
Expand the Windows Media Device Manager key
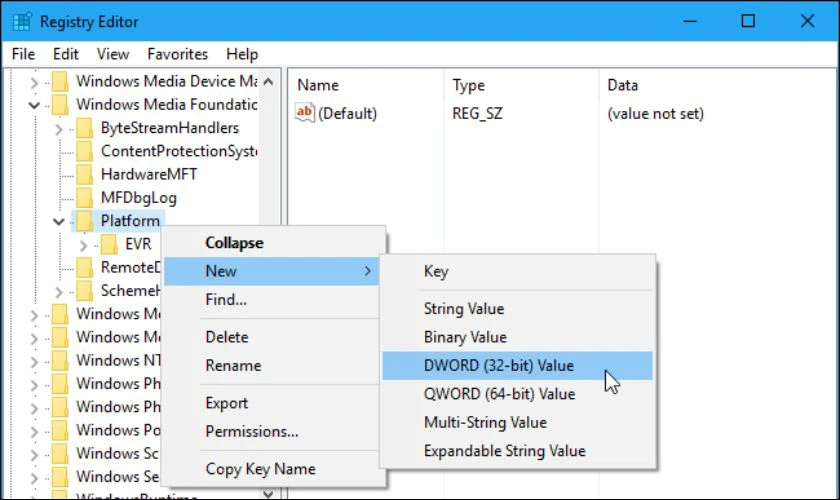click(34, 83)
